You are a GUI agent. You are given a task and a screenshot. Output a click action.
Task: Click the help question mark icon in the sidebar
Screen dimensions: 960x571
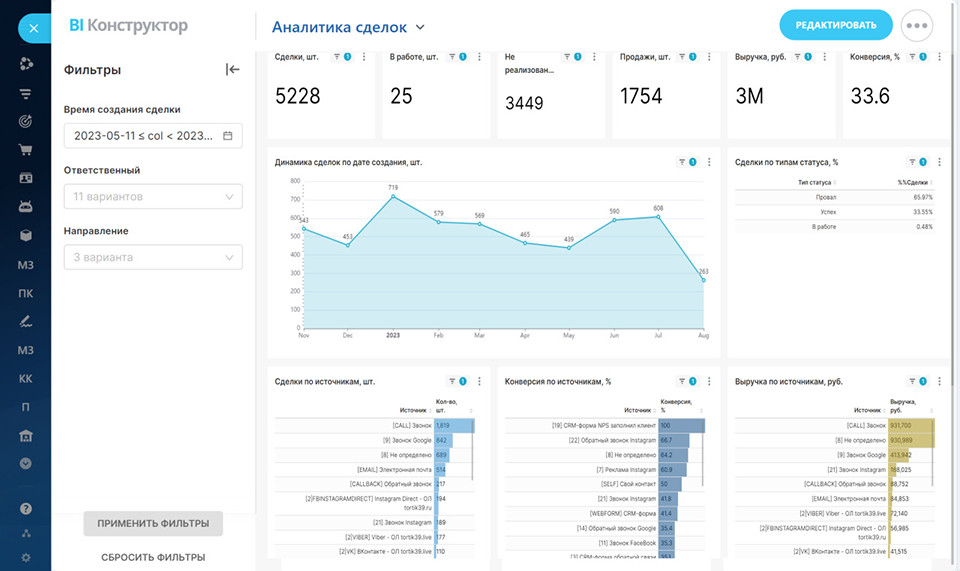click(x=25, y=509)
